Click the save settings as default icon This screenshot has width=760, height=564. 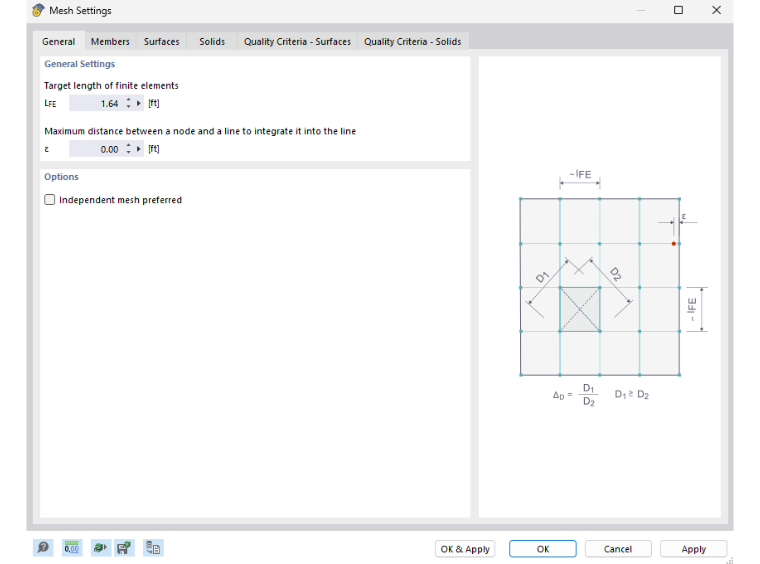coord(124,548)
